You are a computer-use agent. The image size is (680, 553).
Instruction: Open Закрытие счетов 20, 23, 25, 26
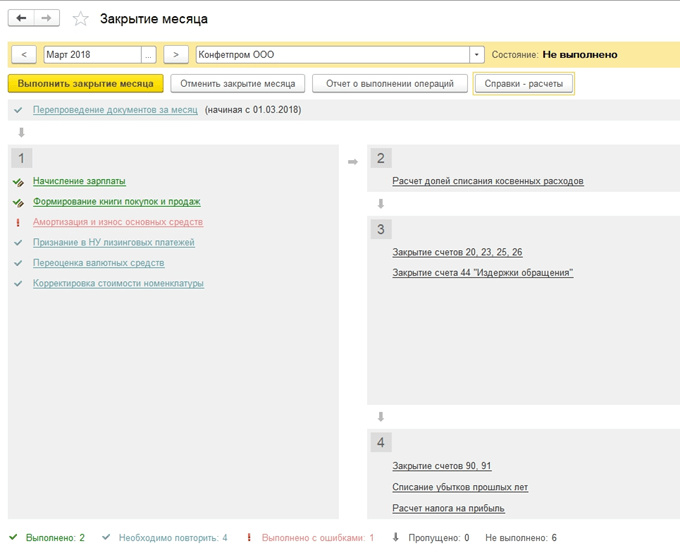457,252
